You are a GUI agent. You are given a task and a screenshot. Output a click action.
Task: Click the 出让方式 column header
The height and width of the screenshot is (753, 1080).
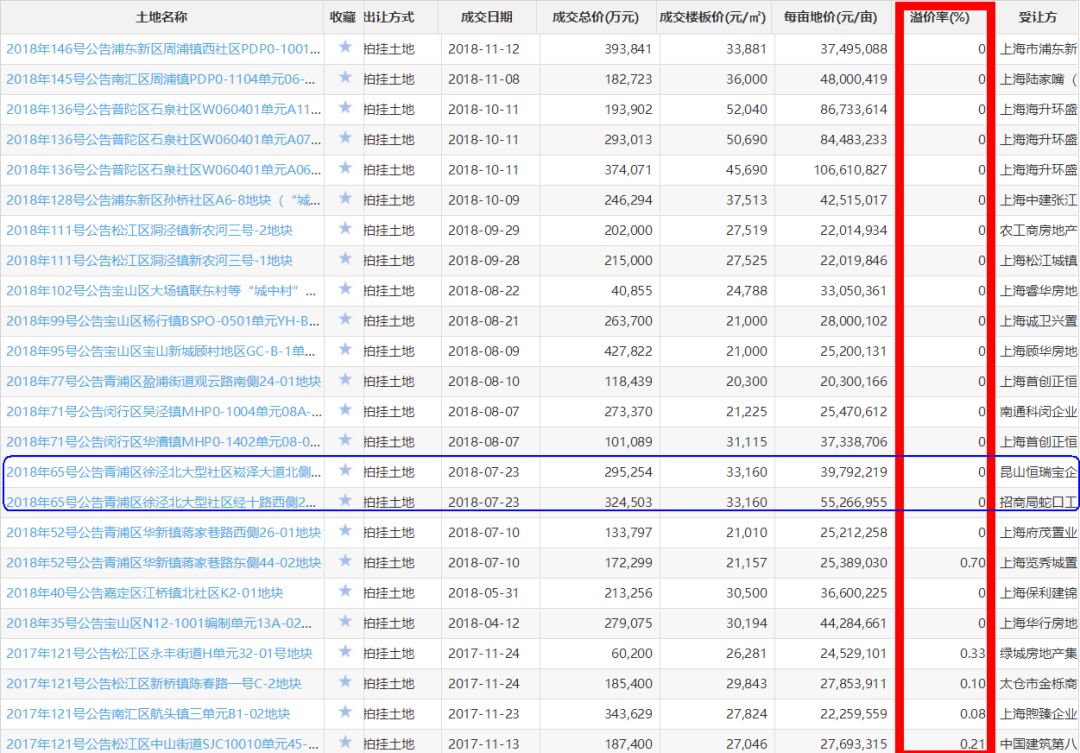pyautogui.click(x=389, y=17)
